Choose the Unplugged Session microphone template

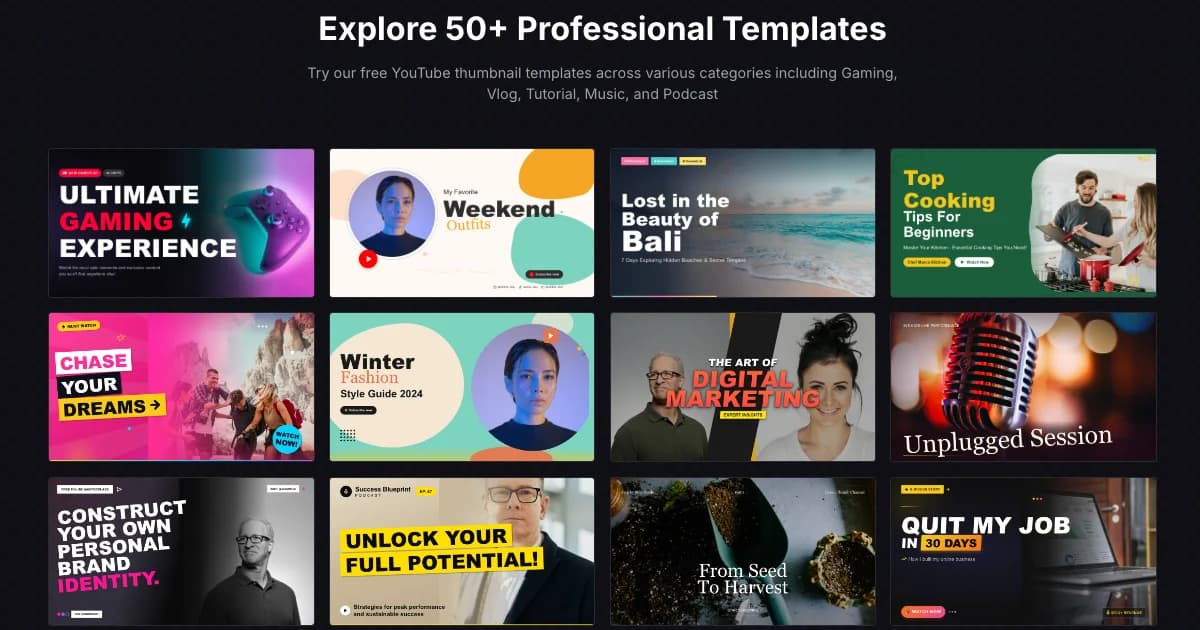pyautogui.click(x=1024, y=387)
